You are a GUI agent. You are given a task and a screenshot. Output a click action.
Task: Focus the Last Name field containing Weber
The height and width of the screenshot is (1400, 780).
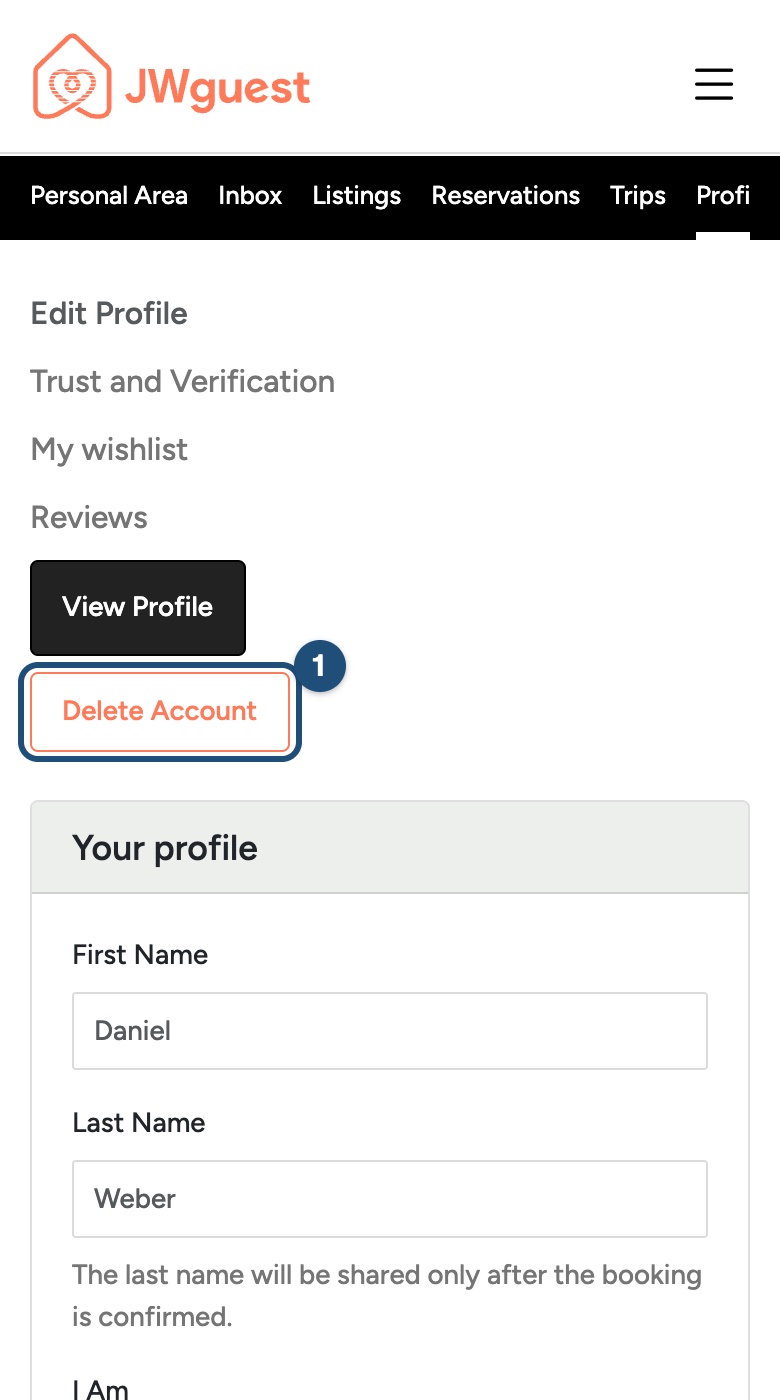click(x=390, y=1199)
